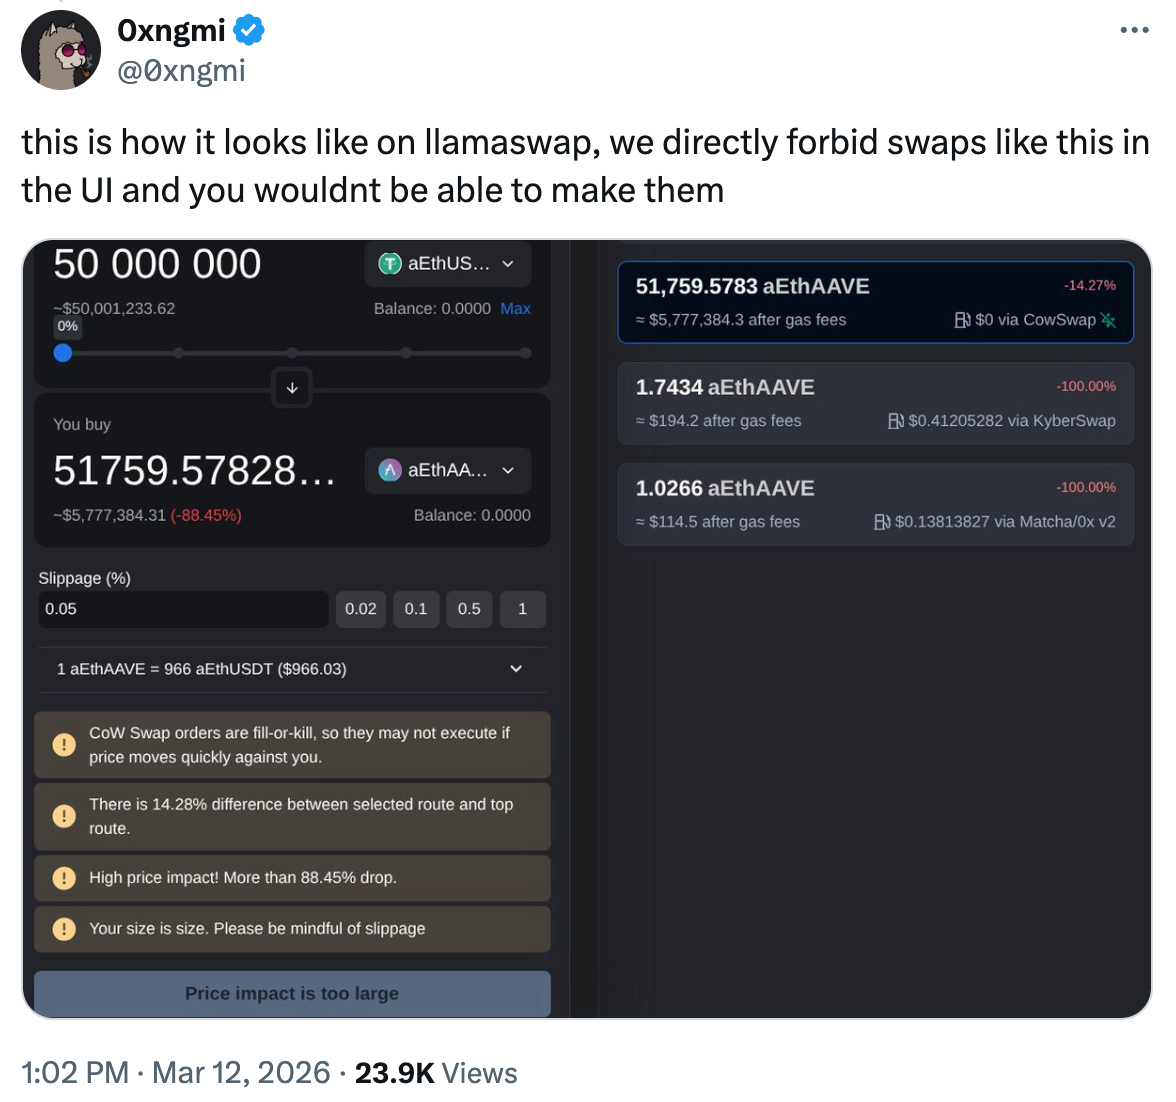The height and width of the screenshot is (1102, 1176).
Task: Click the gas pump icon on KyberSwap route
Action: (896, 421)
